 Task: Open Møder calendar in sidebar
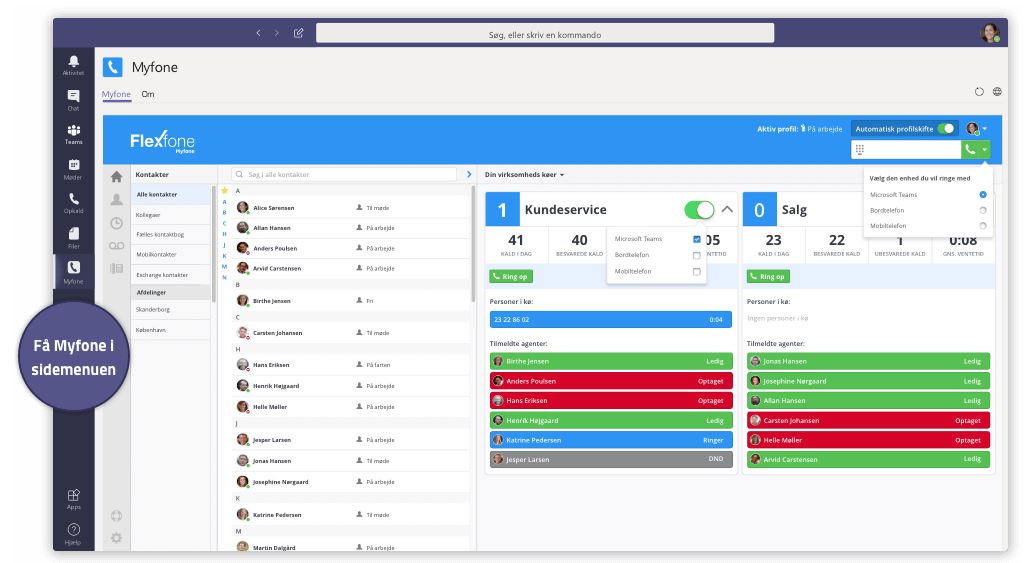coord(74,169)
